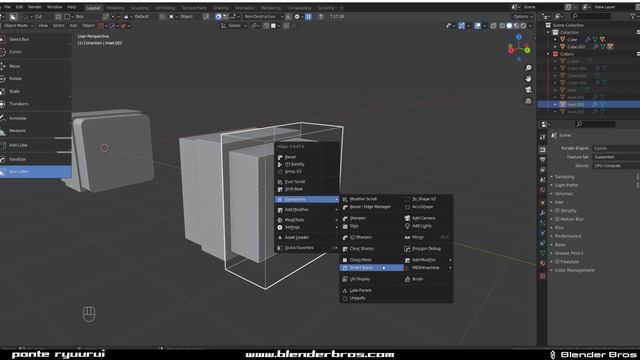This screenshot has height=360, width=640.
Task: Open the Tool properties tab icon
Action: point(542,137)
